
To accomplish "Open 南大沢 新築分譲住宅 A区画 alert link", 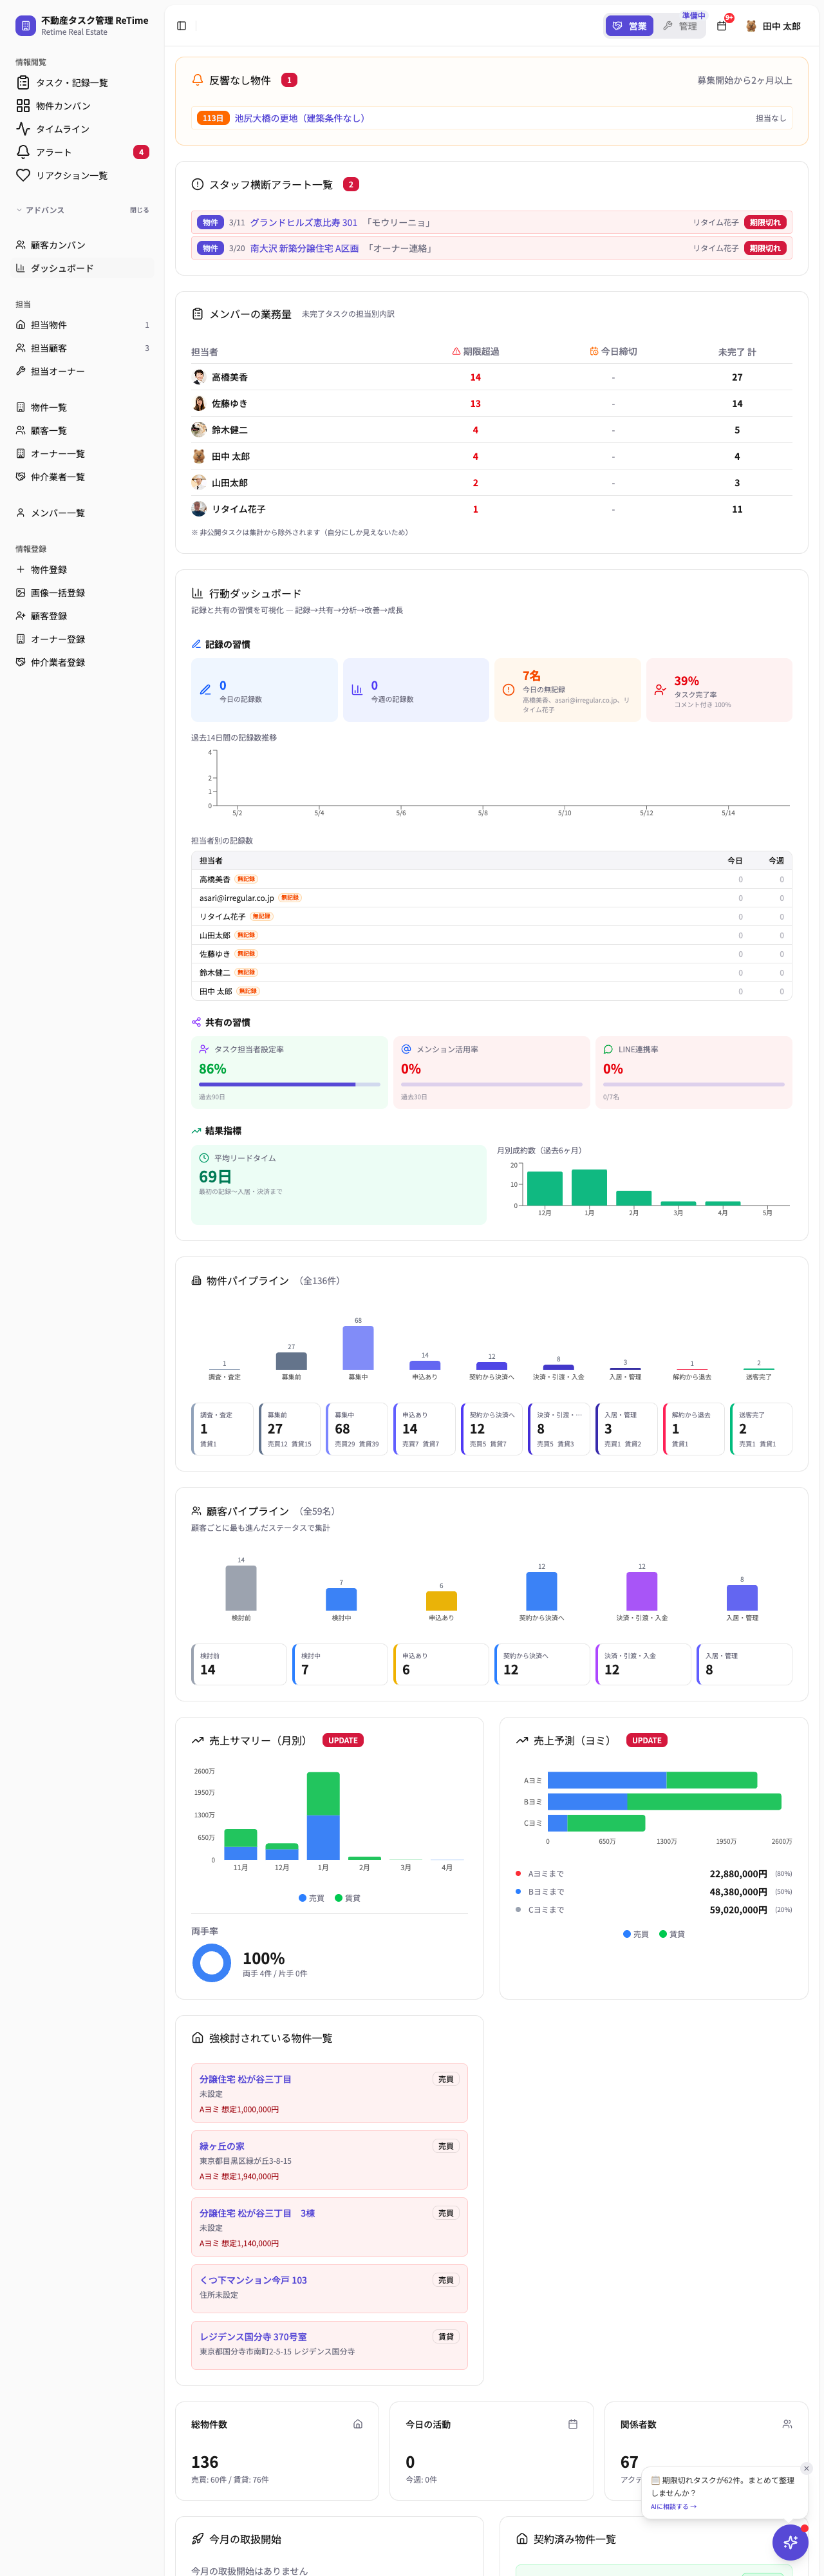I will 304,248.
